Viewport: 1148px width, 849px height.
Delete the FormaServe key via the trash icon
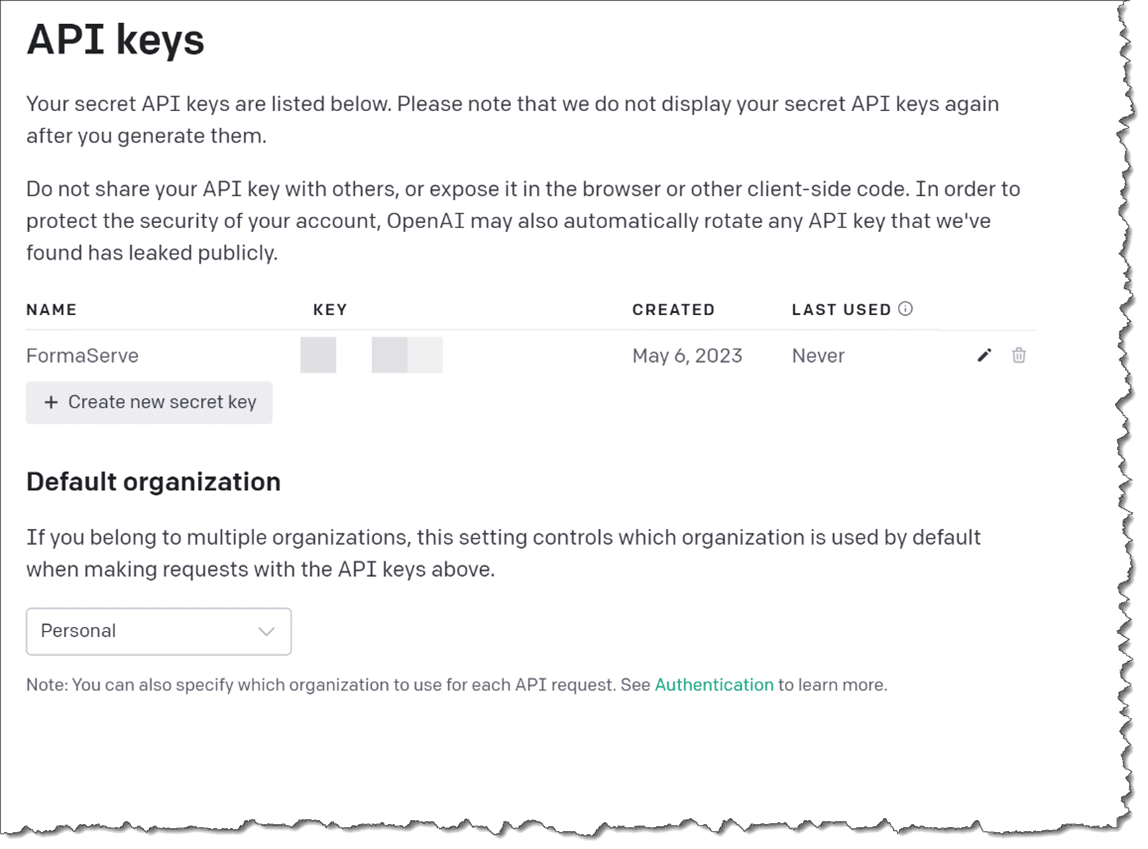click(1018, 355)
